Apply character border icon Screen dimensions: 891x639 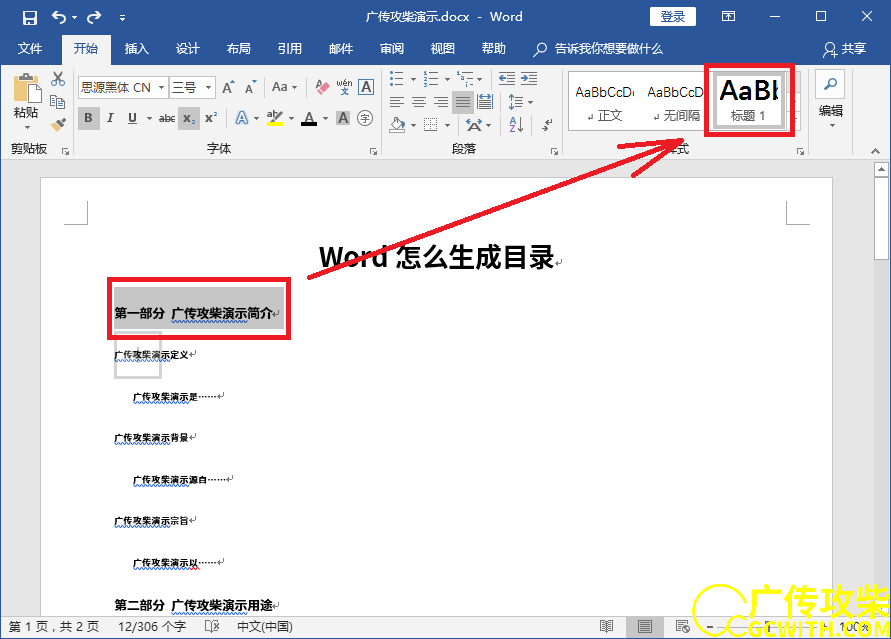click(x=366, y=87)
